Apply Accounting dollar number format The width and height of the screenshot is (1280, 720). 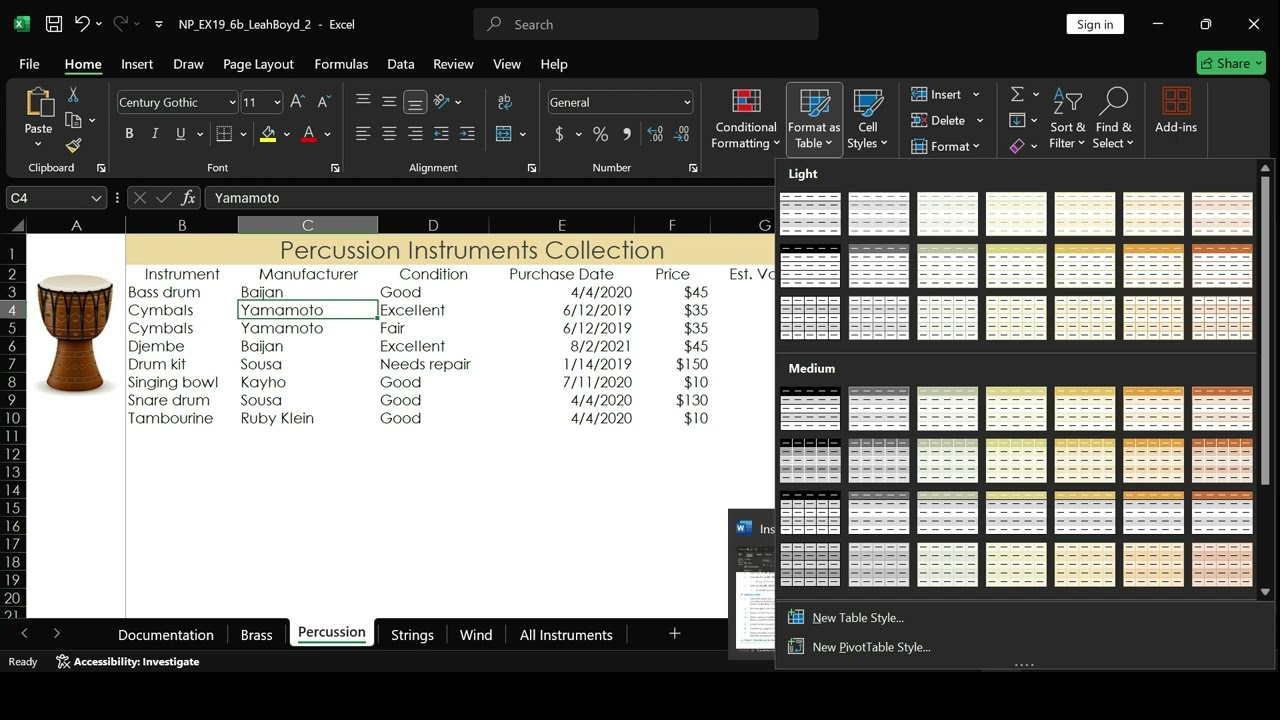tap(559, 134)
